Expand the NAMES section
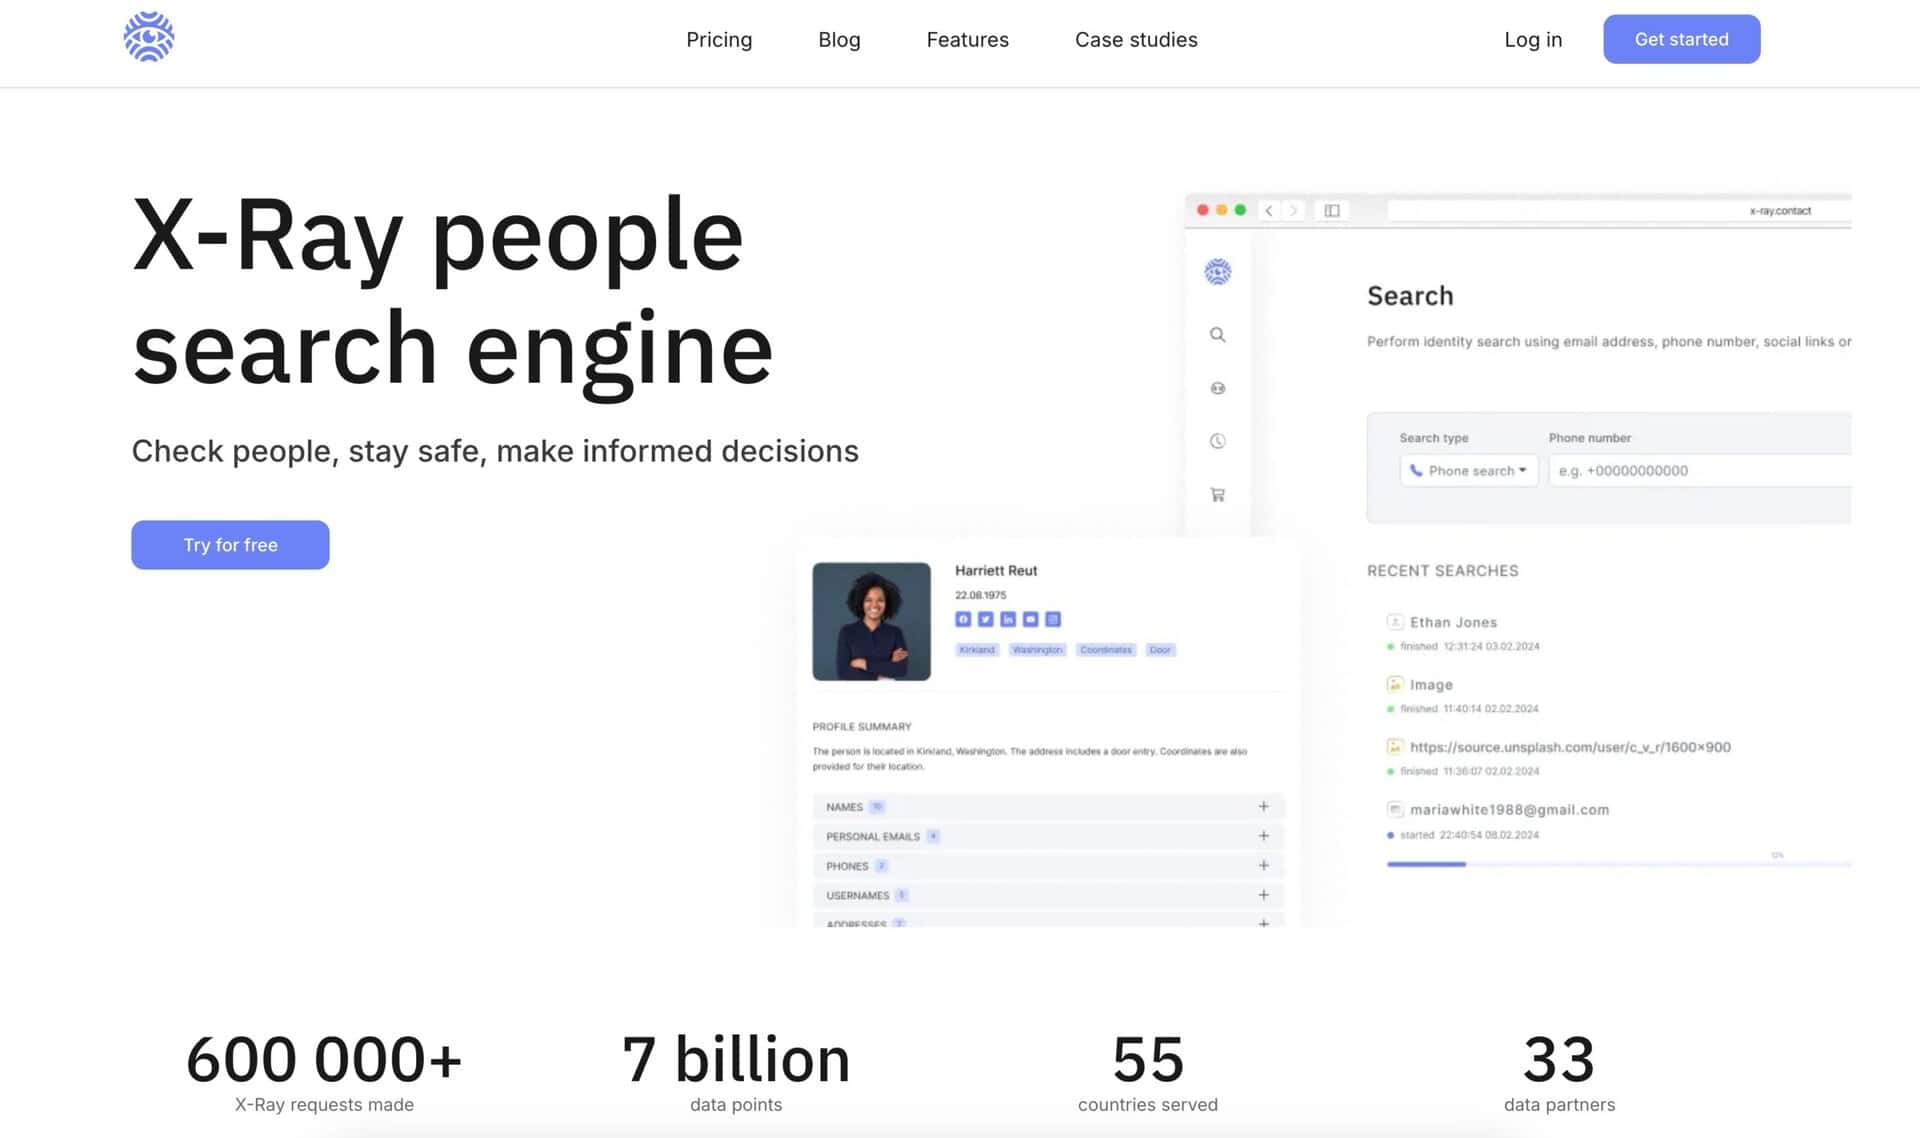Image resolution: width=1920 pixels, height=1138 pixels. point(1263,807)
